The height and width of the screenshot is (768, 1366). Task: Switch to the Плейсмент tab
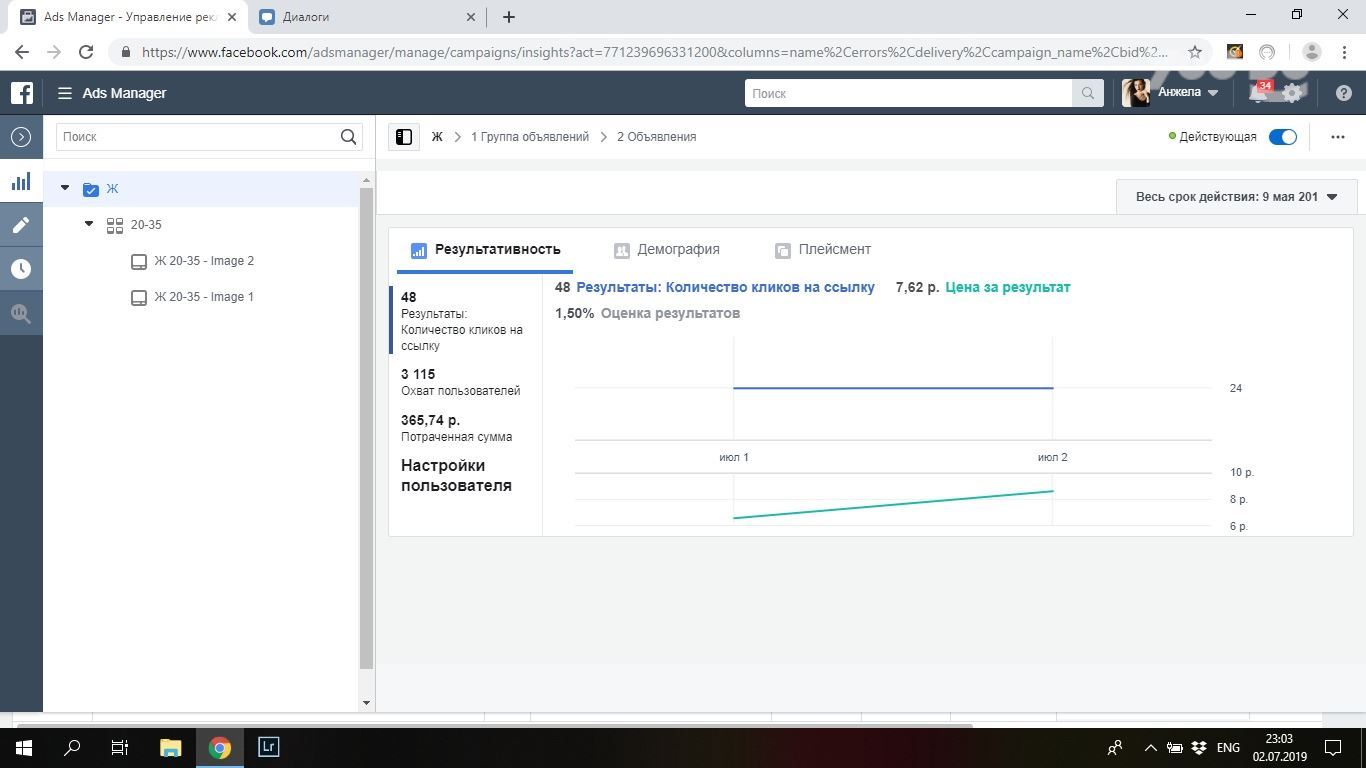(823, 250)
